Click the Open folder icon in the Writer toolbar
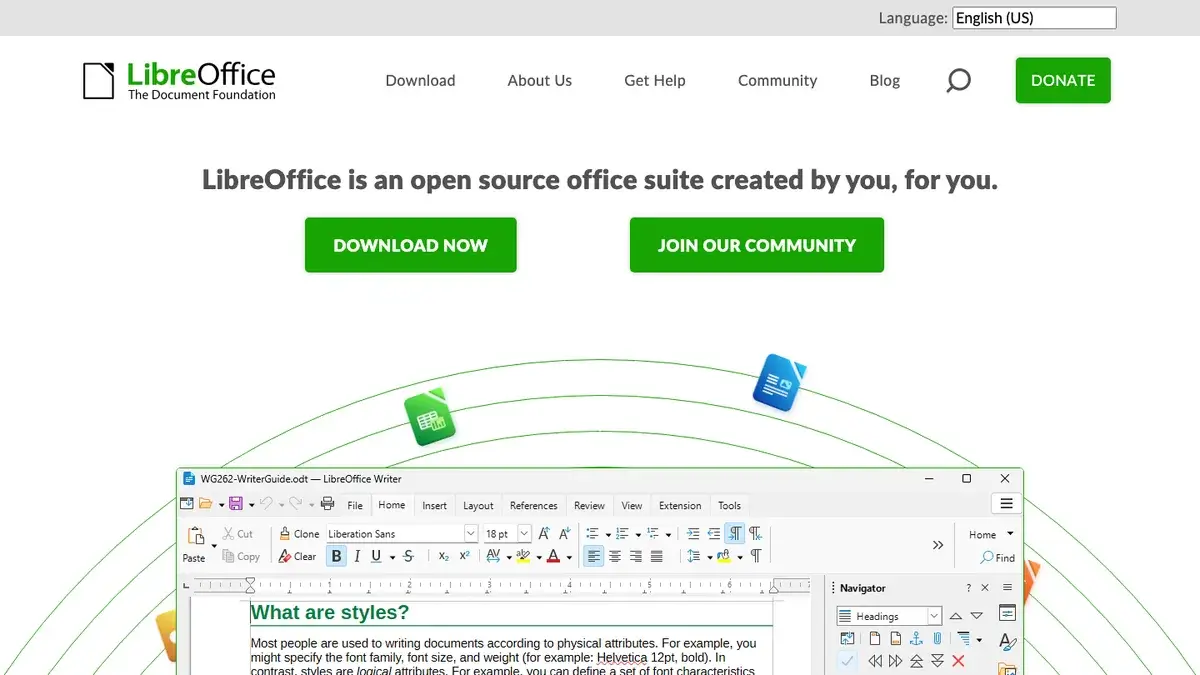Viewport: 1200px width, 675px height. click(x=206, y=504)
